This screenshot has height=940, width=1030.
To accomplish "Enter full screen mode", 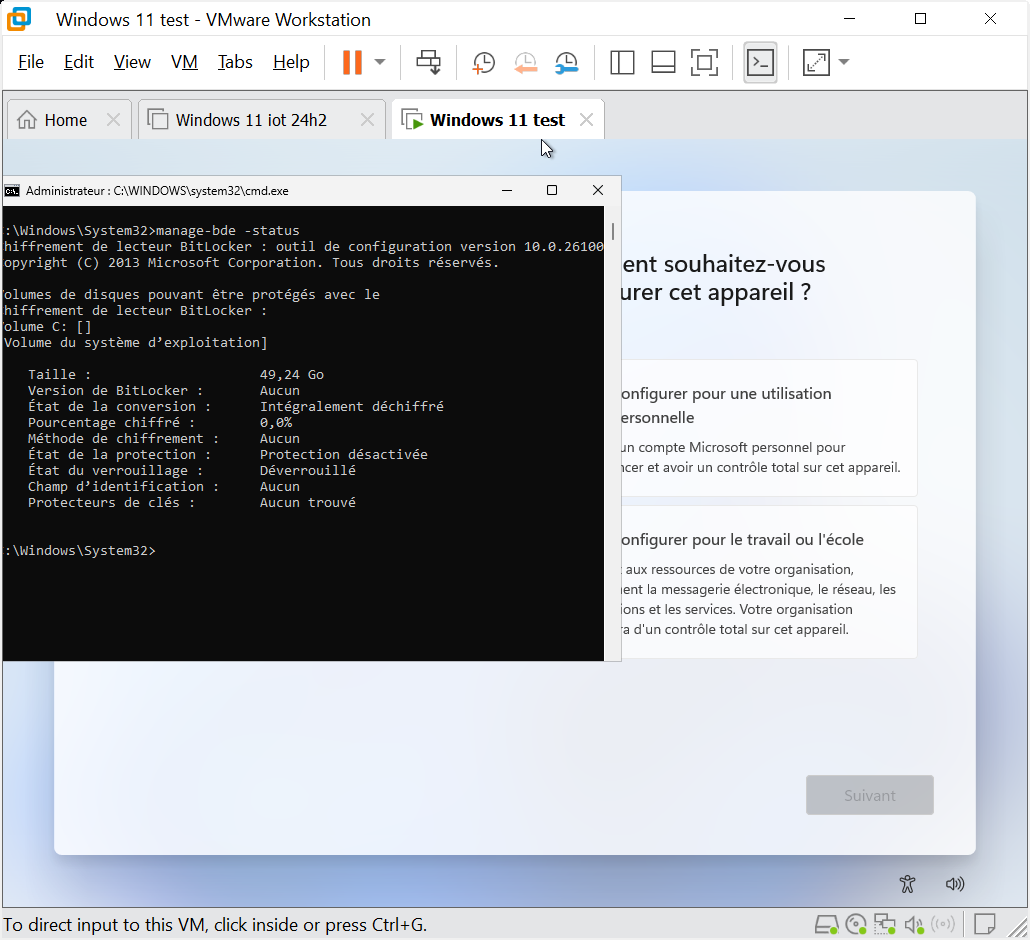I will (704, 62).
